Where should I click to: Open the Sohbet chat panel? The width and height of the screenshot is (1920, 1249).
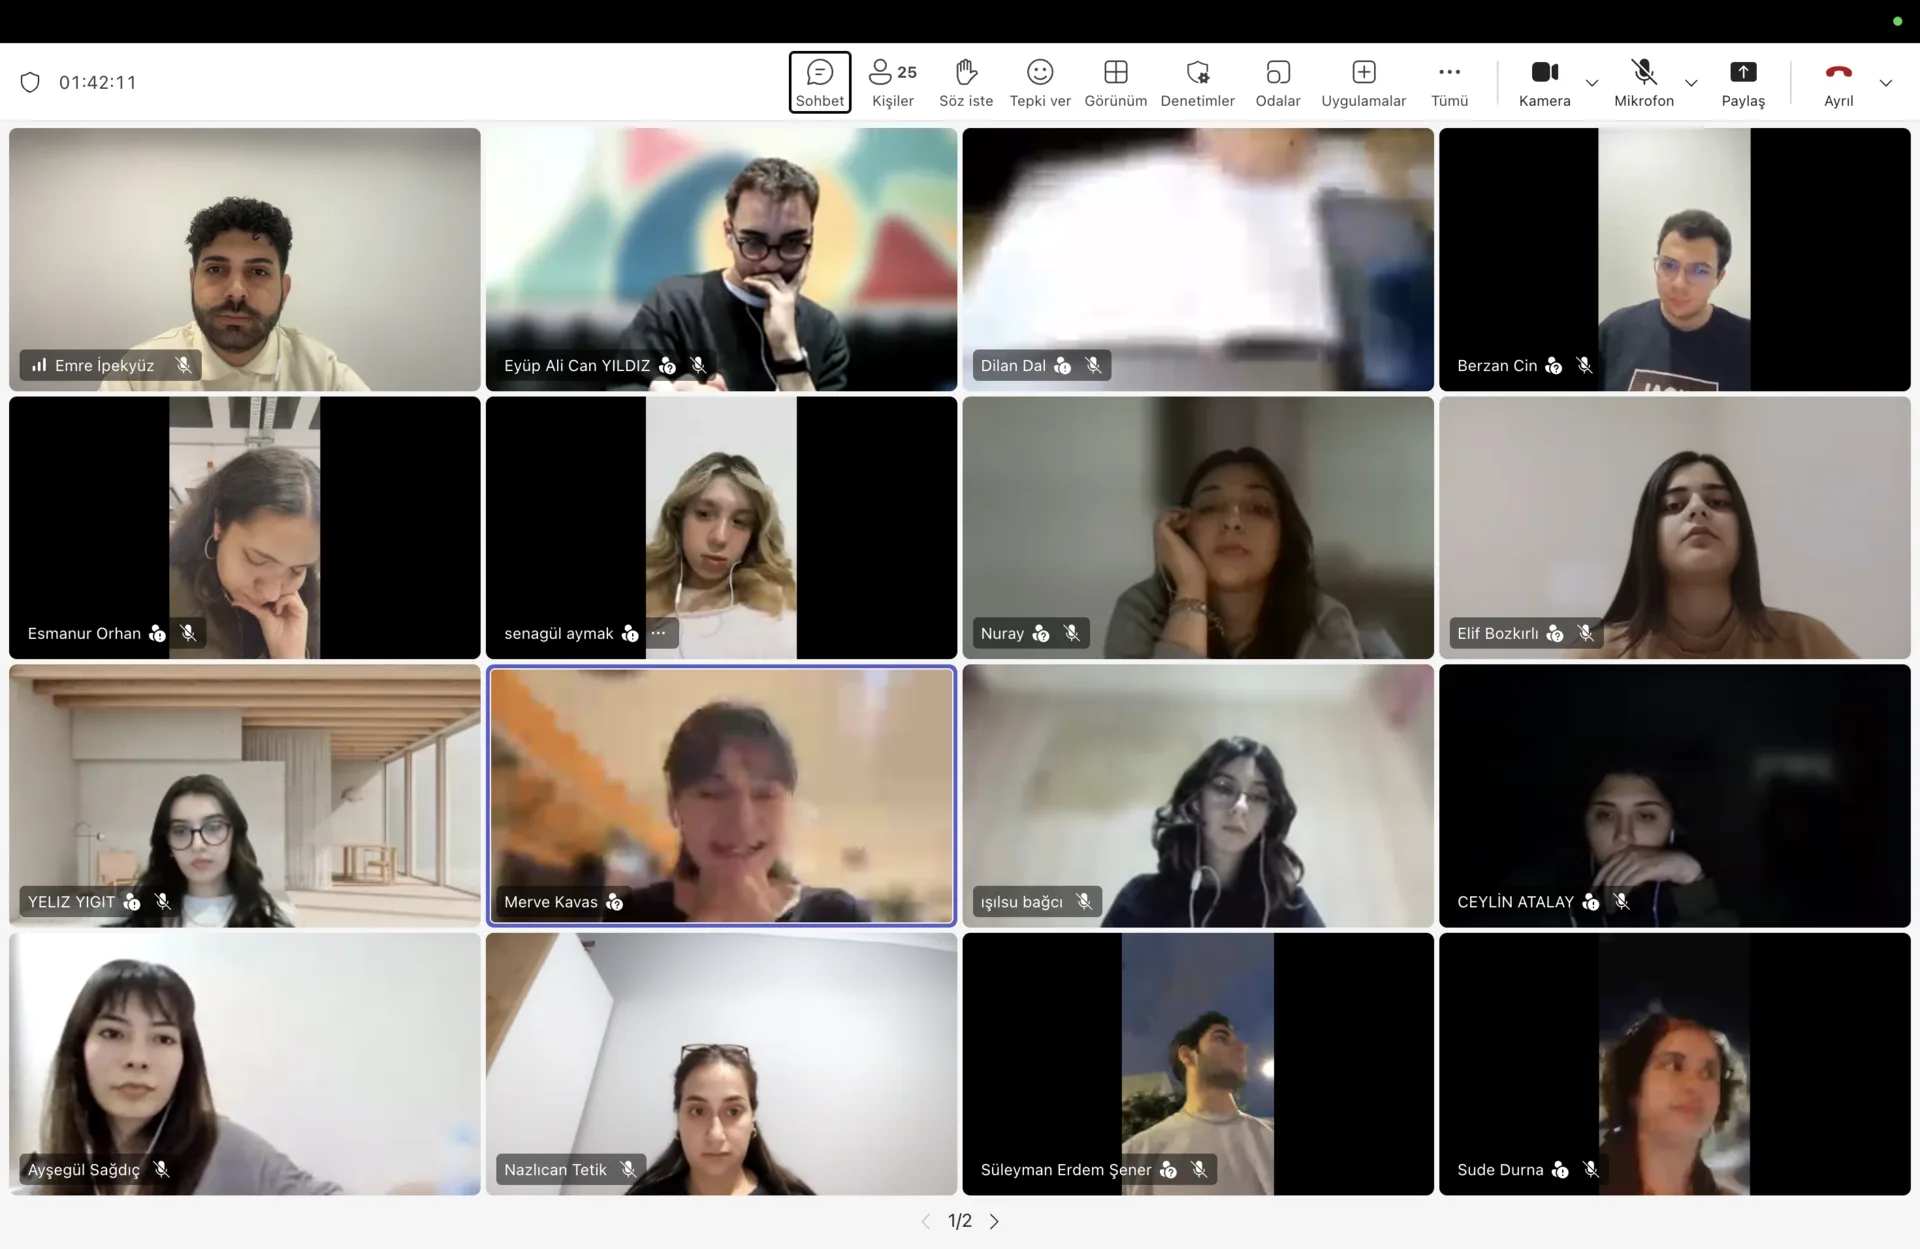(x=819, y=82)
